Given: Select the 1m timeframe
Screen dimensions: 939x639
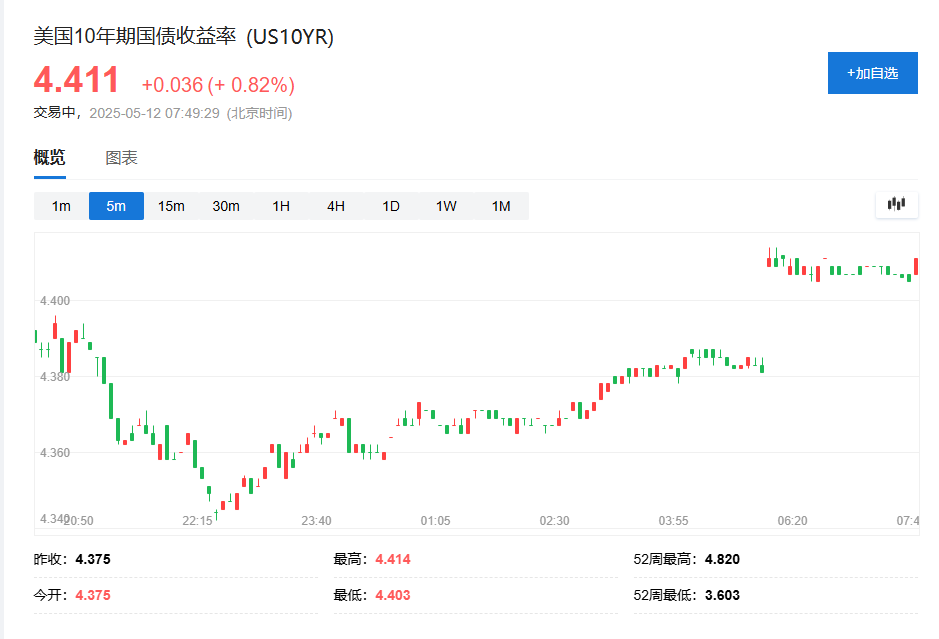Looking at the screenshot, I should [x=62, y=206].
